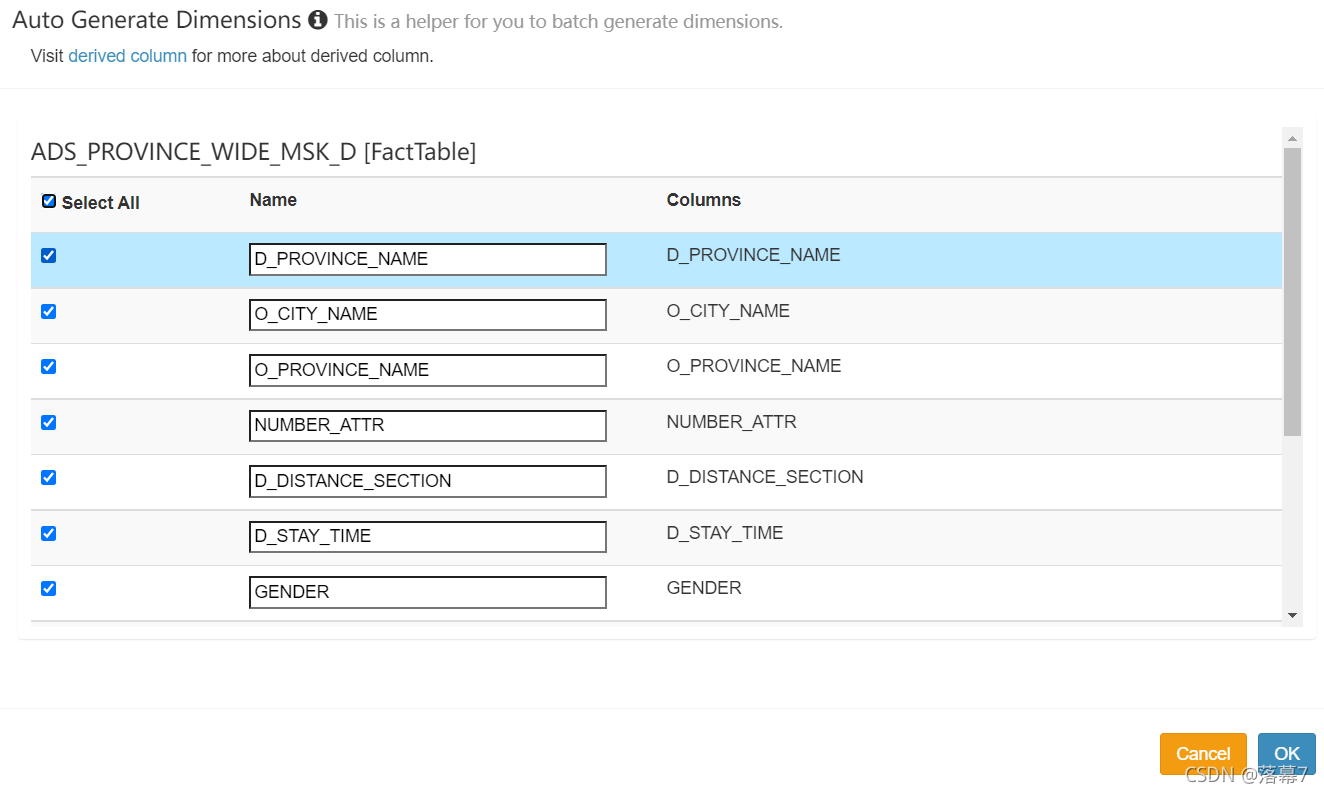Open the derived column link
Screen dimensions: 1324x793
coord(127,56)
